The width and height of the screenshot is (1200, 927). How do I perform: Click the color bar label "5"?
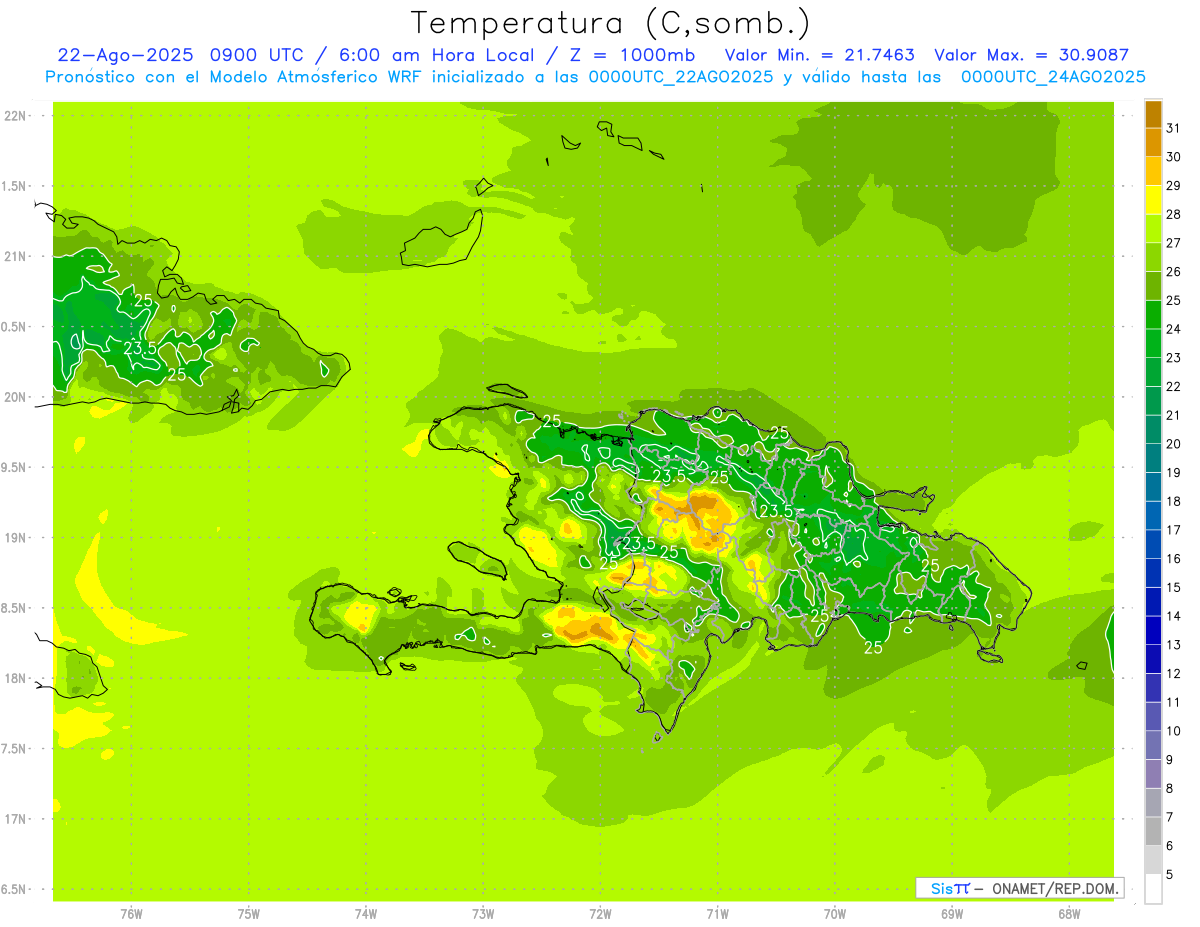1170,874
